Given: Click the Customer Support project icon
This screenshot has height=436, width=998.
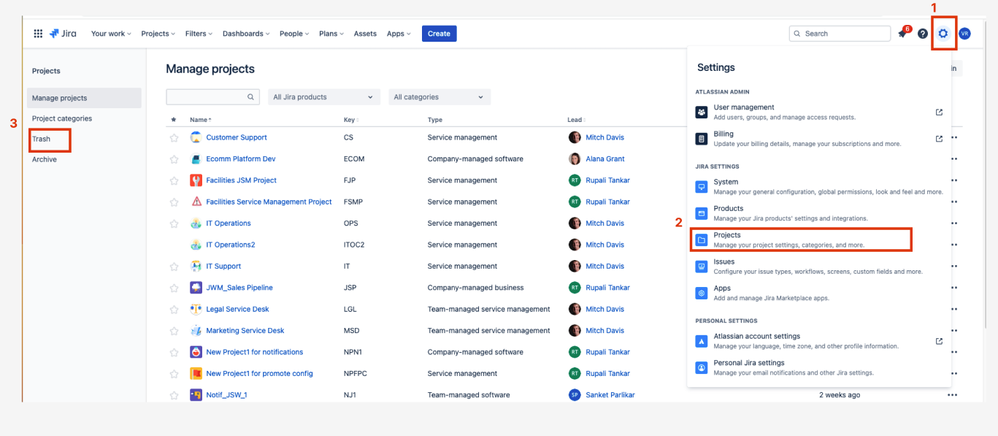Looking at the screenshot, I should pos(196,137).
